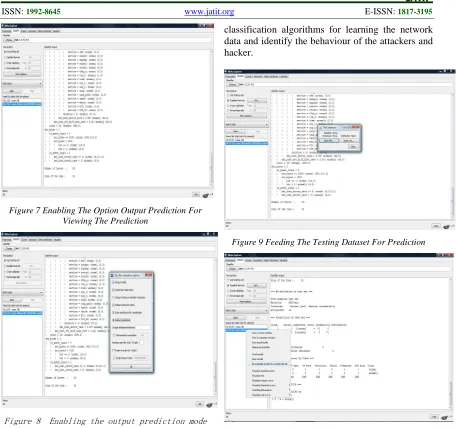Close the evaluation options dialog in Figure 8
The width and height of the screenshot is (456, 428).
coord(149,275)
